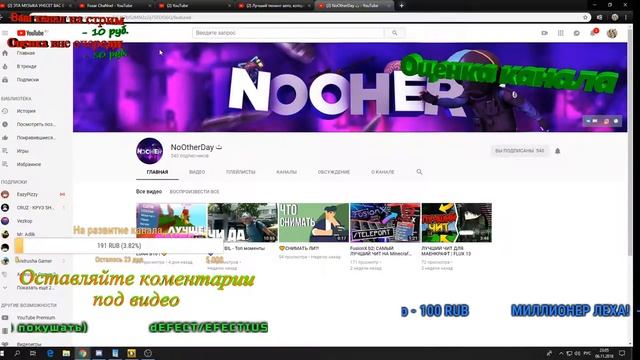
Task: Click the Windows Start button
Action: (3, 353)
